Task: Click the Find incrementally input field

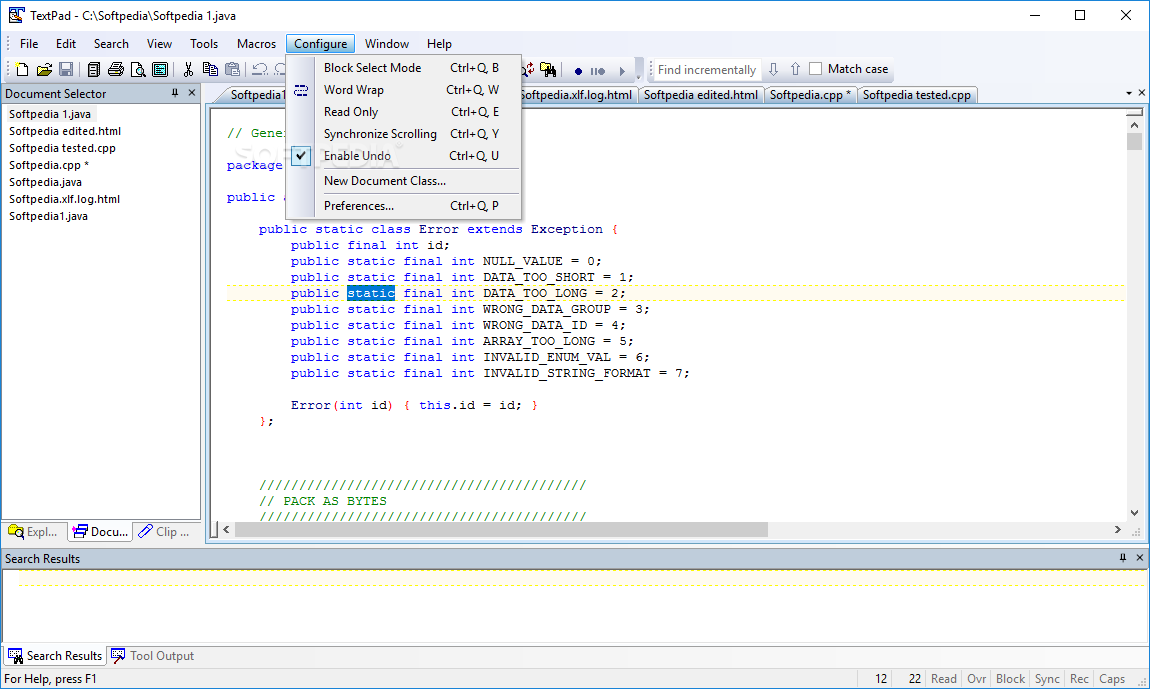Action: (x=706, y=70)
